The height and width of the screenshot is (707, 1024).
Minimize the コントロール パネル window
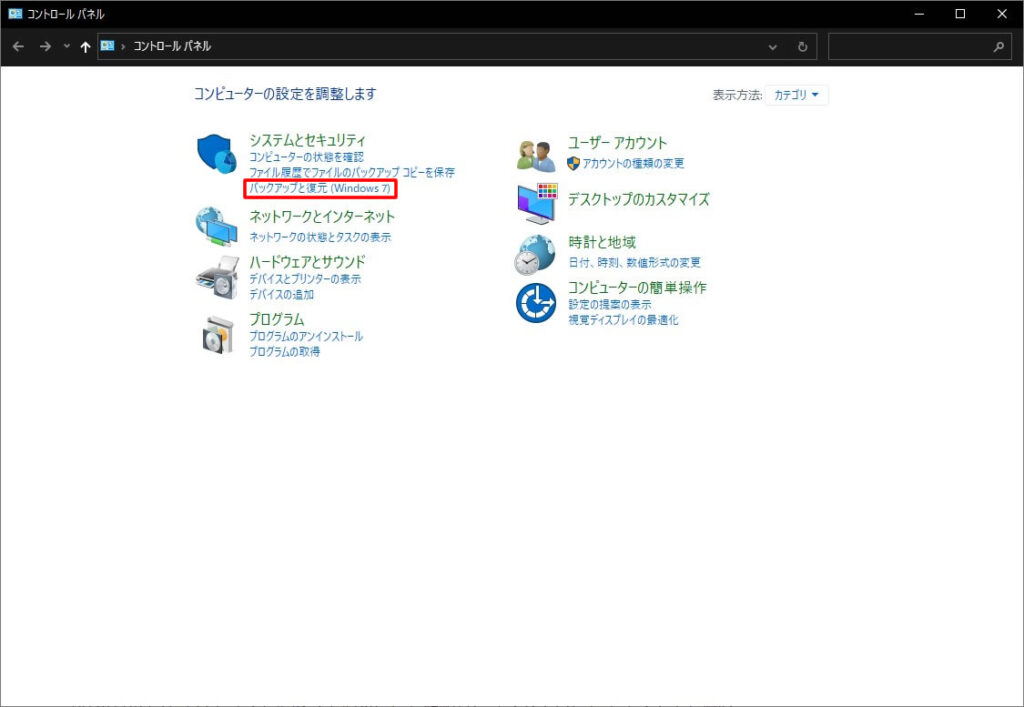(x=920, y=14)
